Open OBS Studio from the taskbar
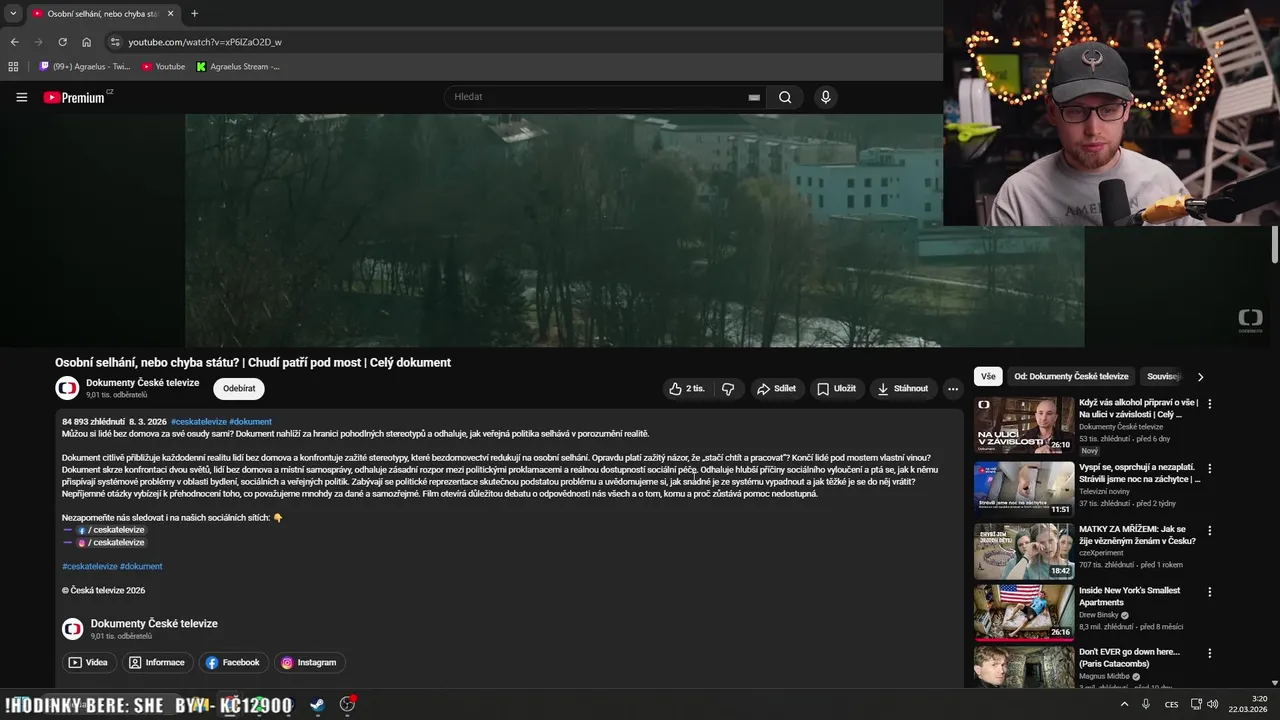 [347, 704]
